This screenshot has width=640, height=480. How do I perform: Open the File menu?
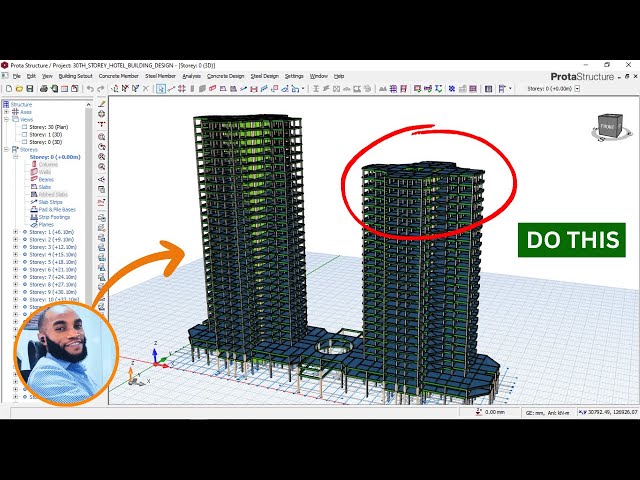coord(17,76)
